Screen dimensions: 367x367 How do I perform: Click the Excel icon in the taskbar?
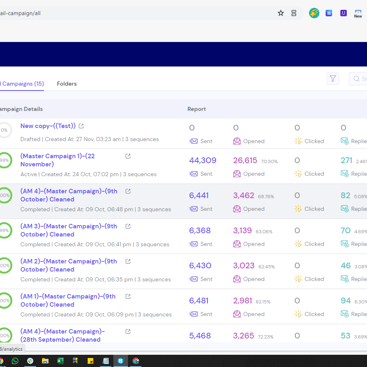tap(60, 361)
